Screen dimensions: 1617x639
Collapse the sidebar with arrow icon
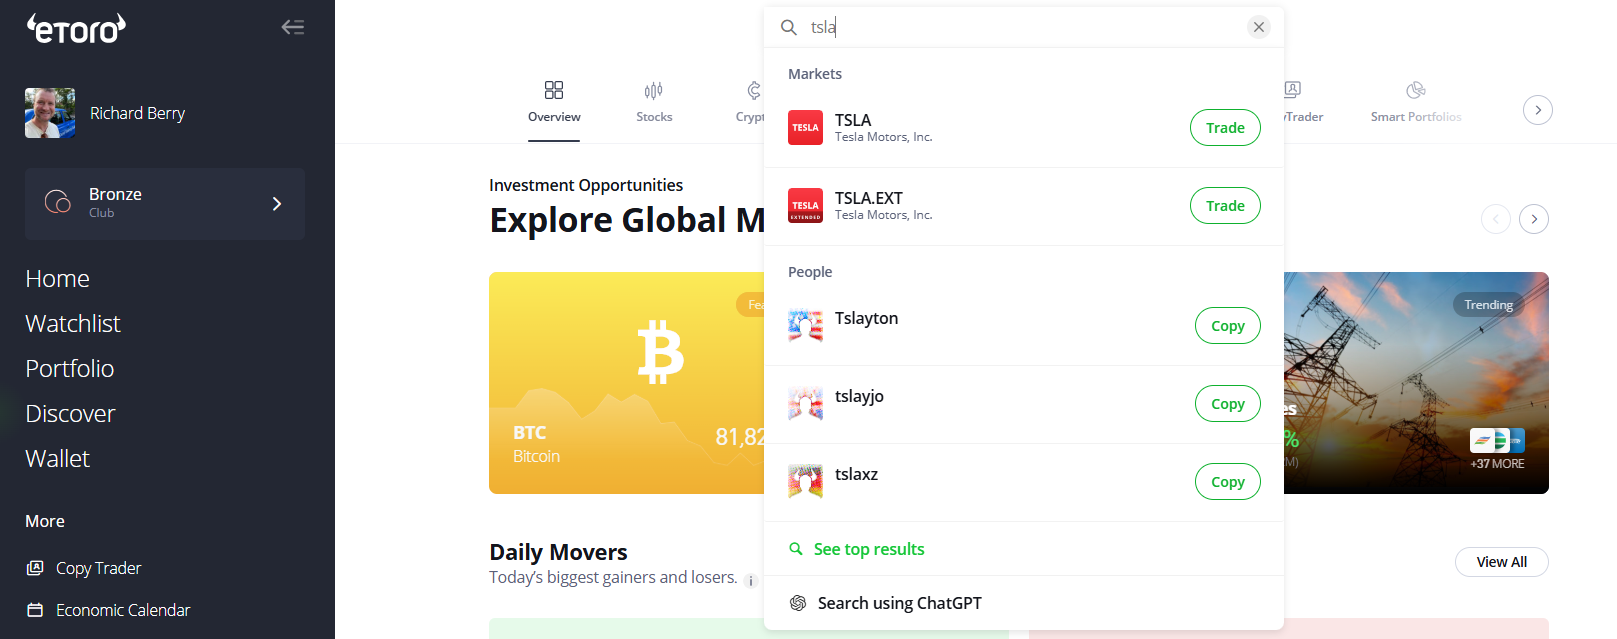(292, 27)
